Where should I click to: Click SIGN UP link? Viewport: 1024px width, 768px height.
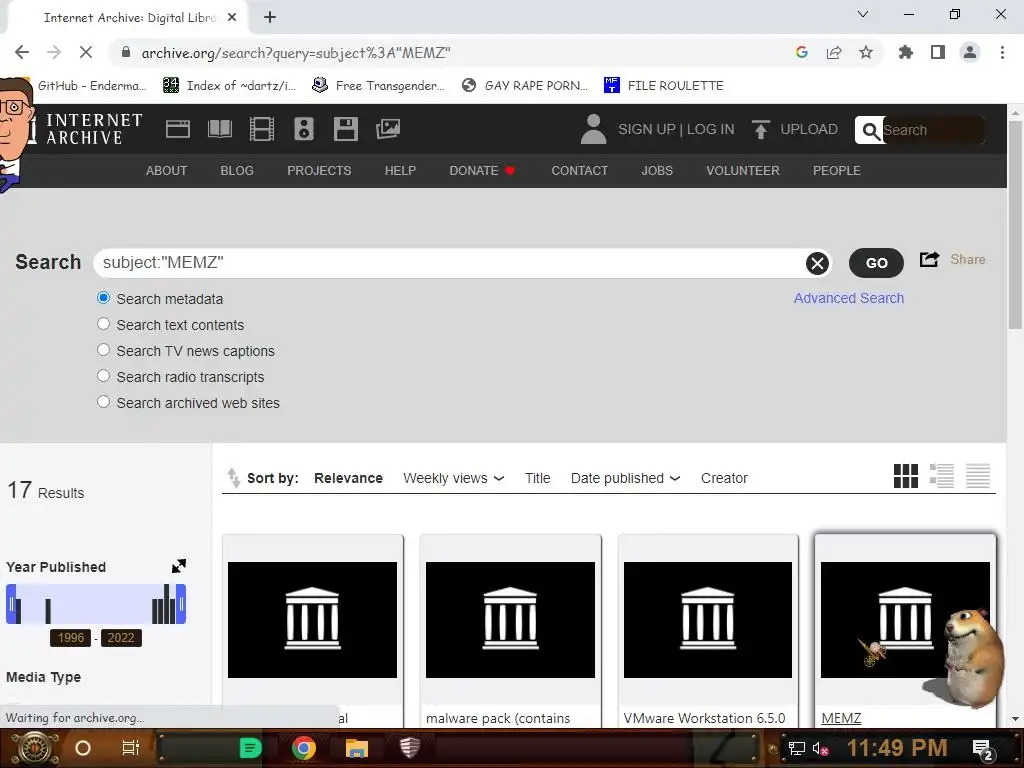pyautogui.click(x=647, y=129)
